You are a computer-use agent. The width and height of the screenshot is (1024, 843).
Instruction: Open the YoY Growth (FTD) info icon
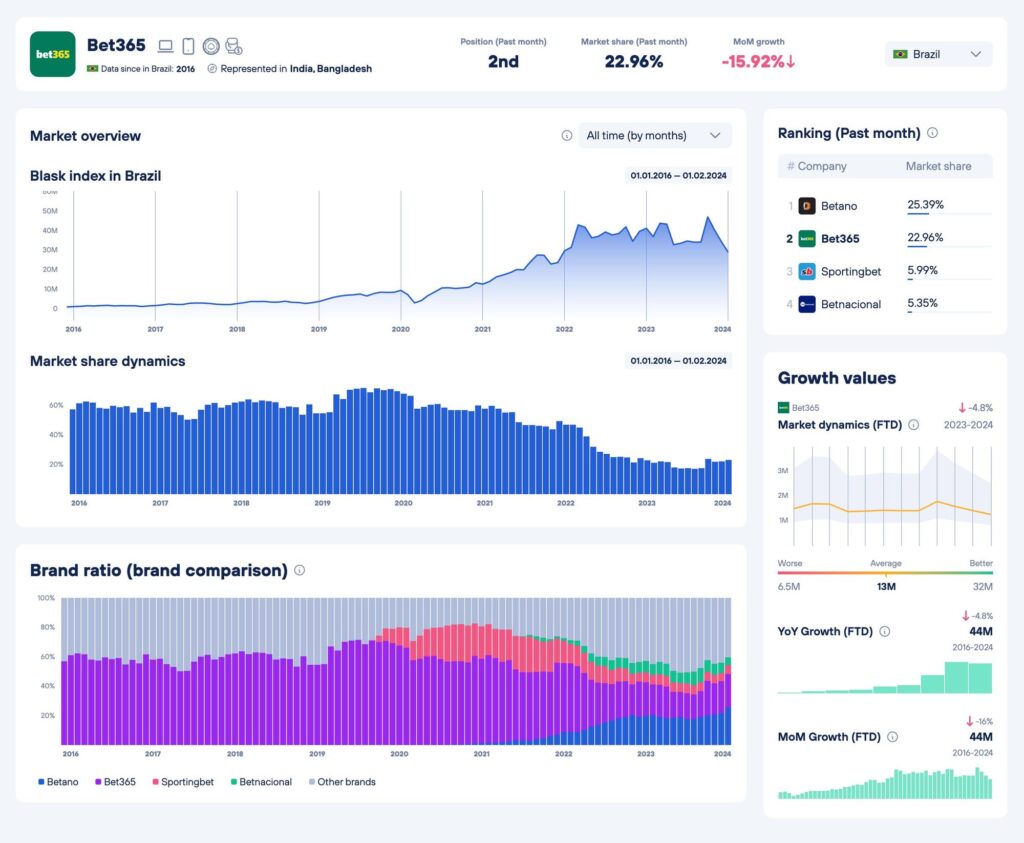(885, 631)
